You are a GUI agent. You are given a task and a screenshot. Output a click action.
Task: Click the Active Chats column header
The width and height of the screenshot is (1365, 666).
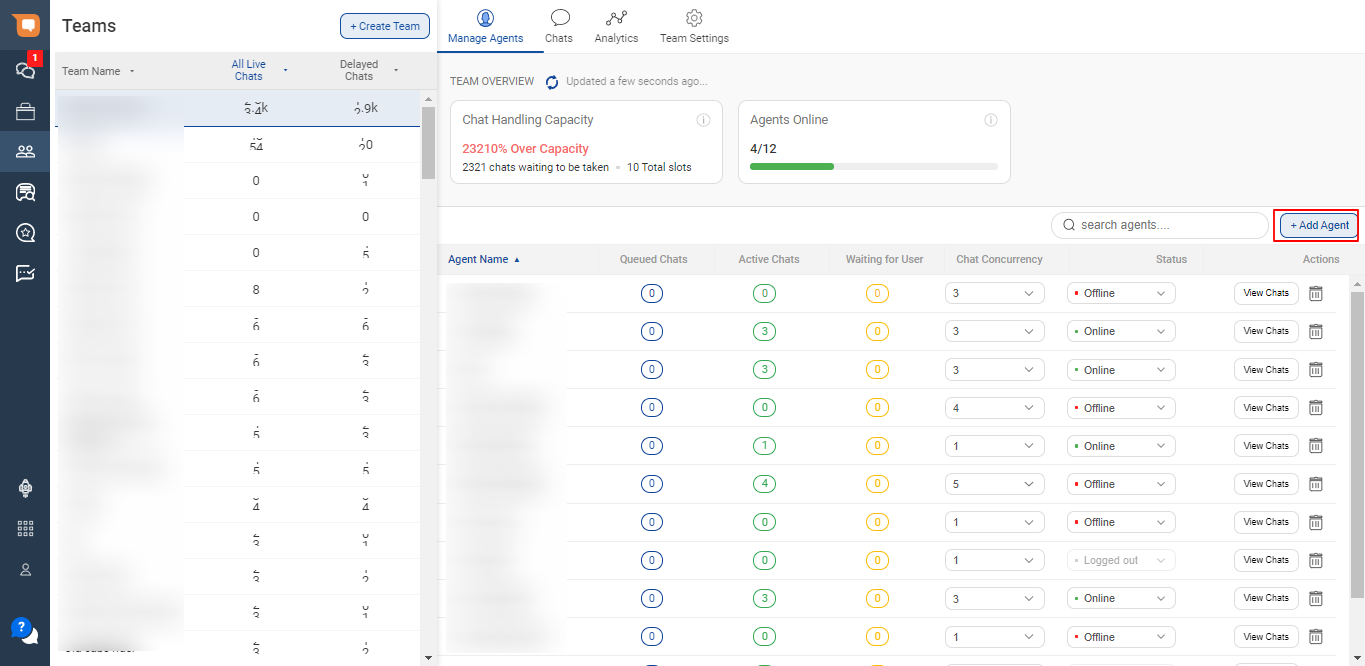[x=769, y=260]
